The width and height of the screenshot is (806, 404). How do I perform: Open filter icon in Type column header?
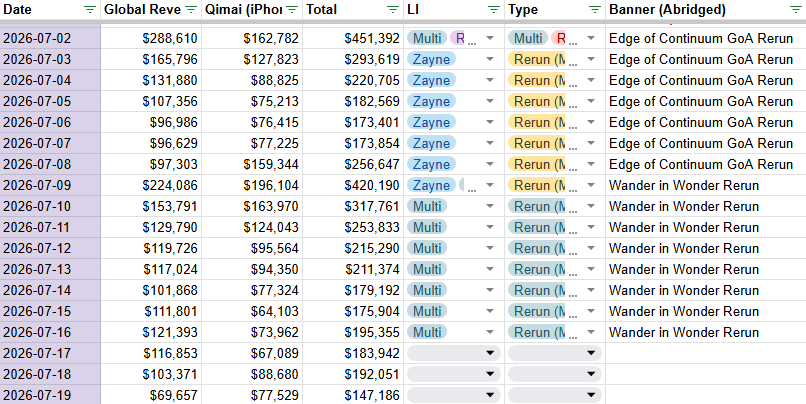click(595, 9)
